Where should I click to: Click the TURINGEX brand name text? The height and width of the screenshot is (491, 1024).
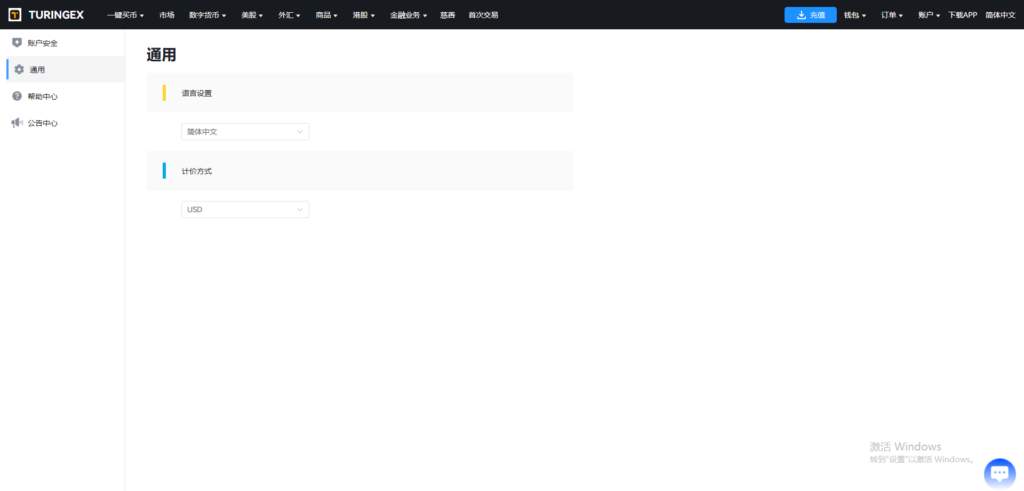click(56, 15)
